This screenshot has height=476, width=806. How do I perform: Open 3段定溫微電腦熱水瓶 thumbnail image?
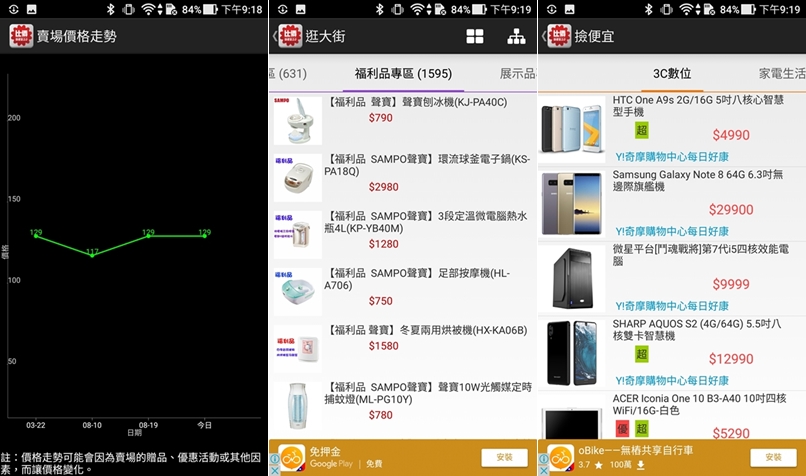(x=298, y=235)
